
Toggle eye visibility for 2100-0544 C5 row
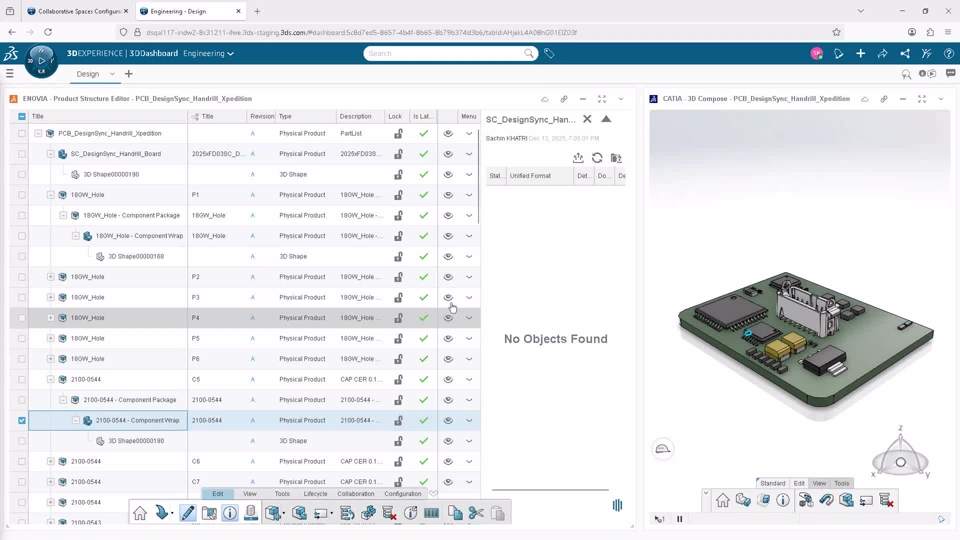click(x=448, y=380)
